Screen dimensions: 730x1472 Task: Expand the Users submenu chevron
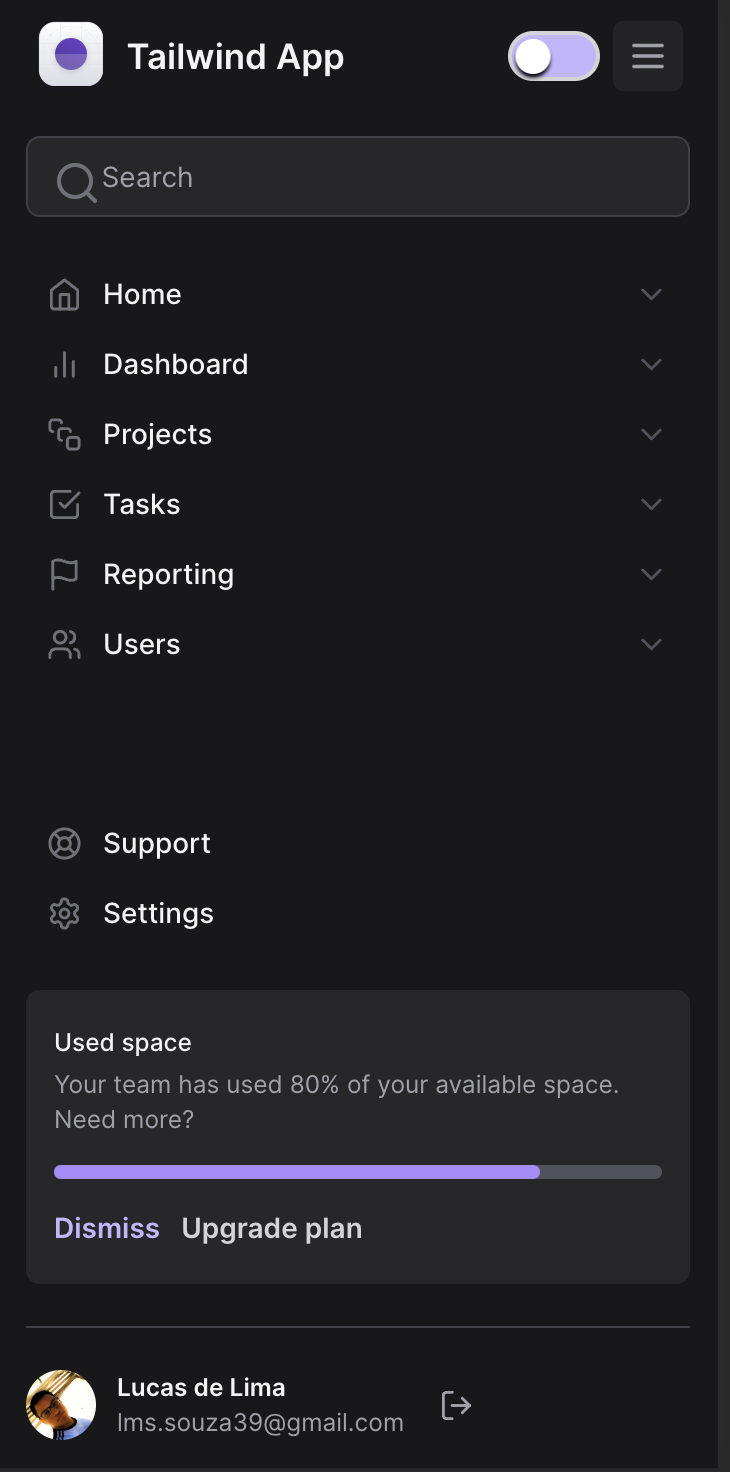(x=651, y=645)
